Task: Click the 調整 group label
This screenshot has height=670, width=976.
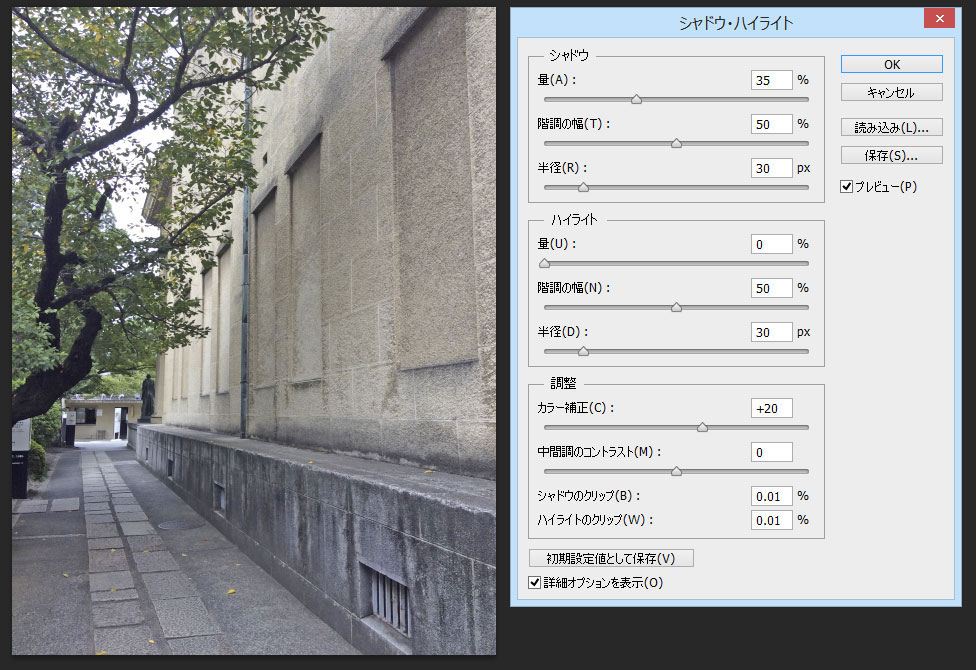Action: [563, 383]
